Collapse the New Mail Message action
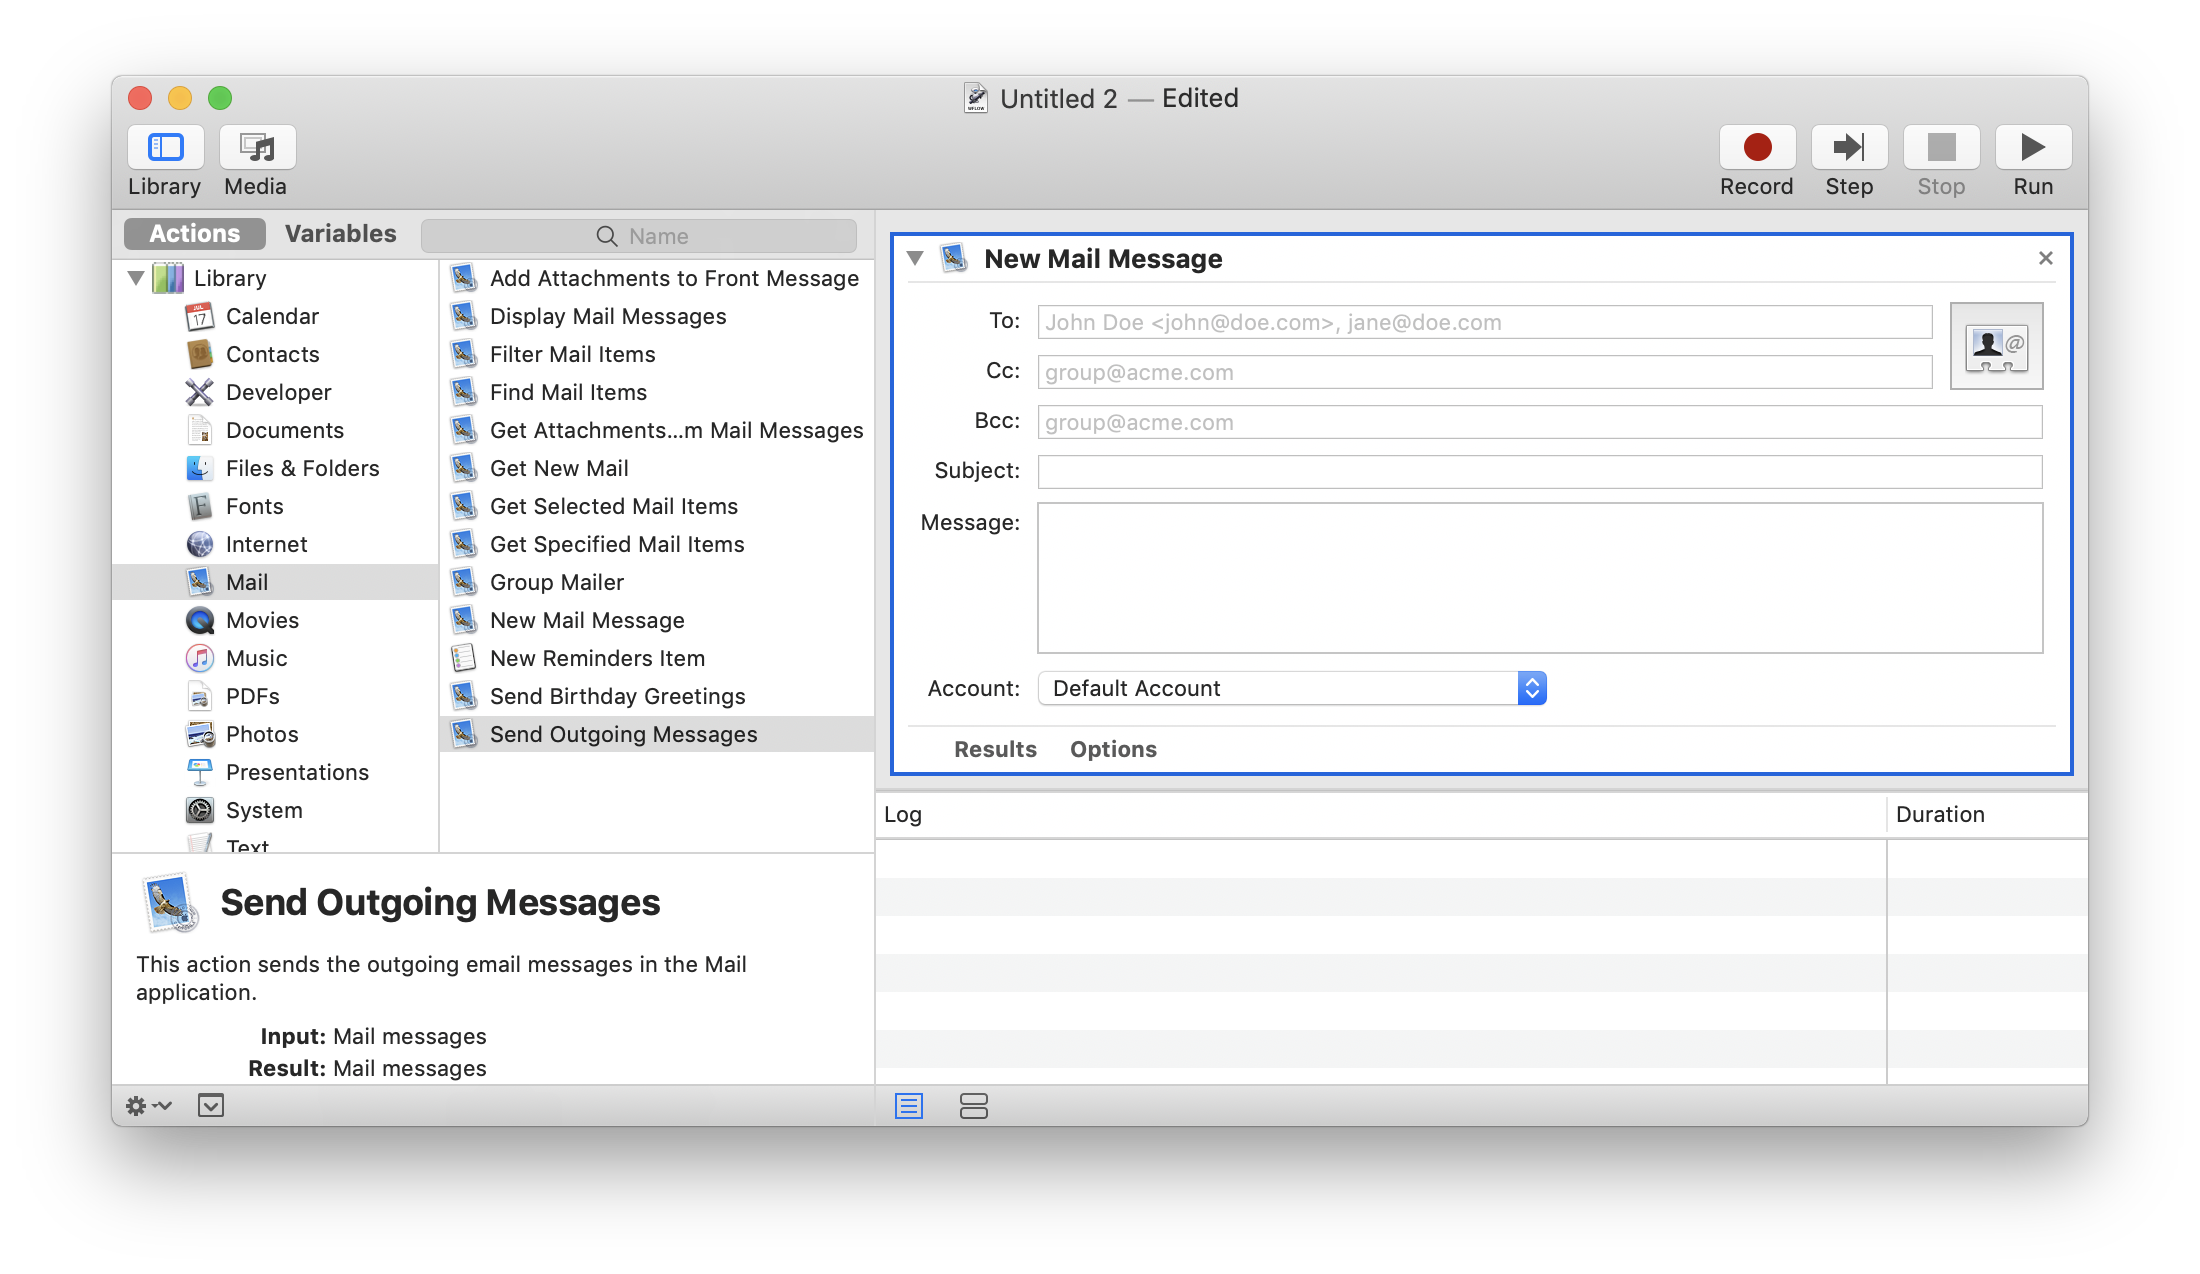2200x1274 pixels. (915, 258)
